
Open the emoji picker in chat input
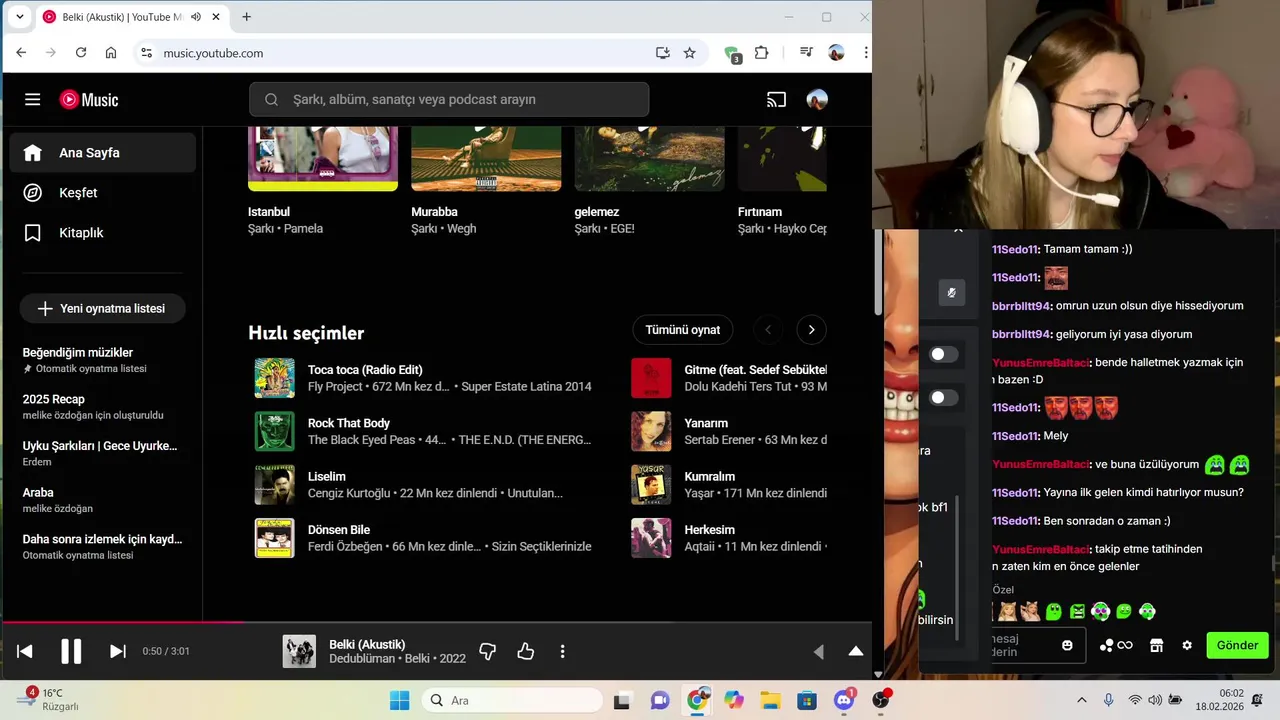(x=1067, y=645)
